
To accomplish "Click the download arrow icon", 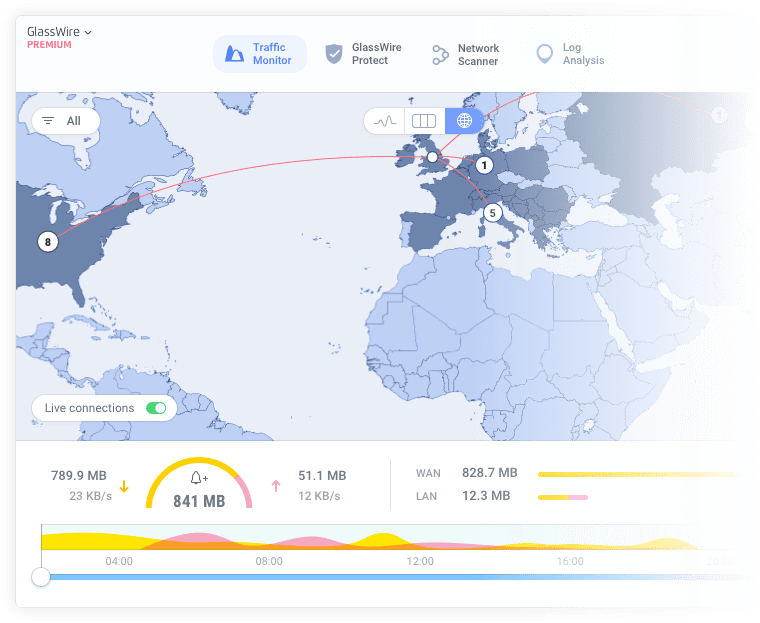I will point(124,487).
